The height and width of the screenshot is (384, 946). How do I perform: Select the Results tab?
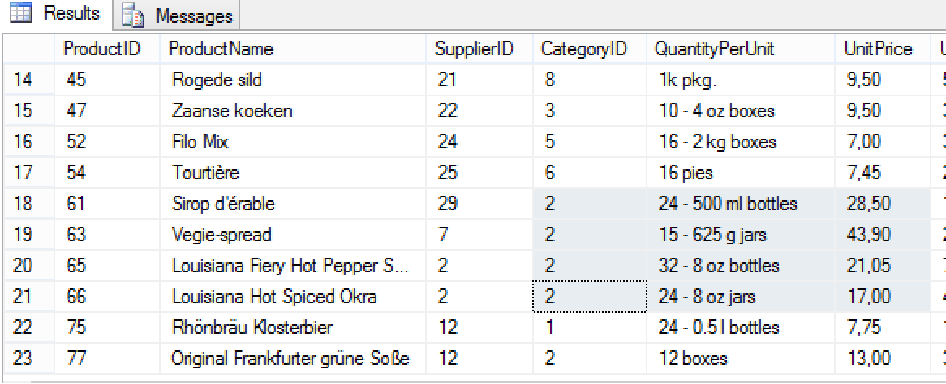pos(56,14)
